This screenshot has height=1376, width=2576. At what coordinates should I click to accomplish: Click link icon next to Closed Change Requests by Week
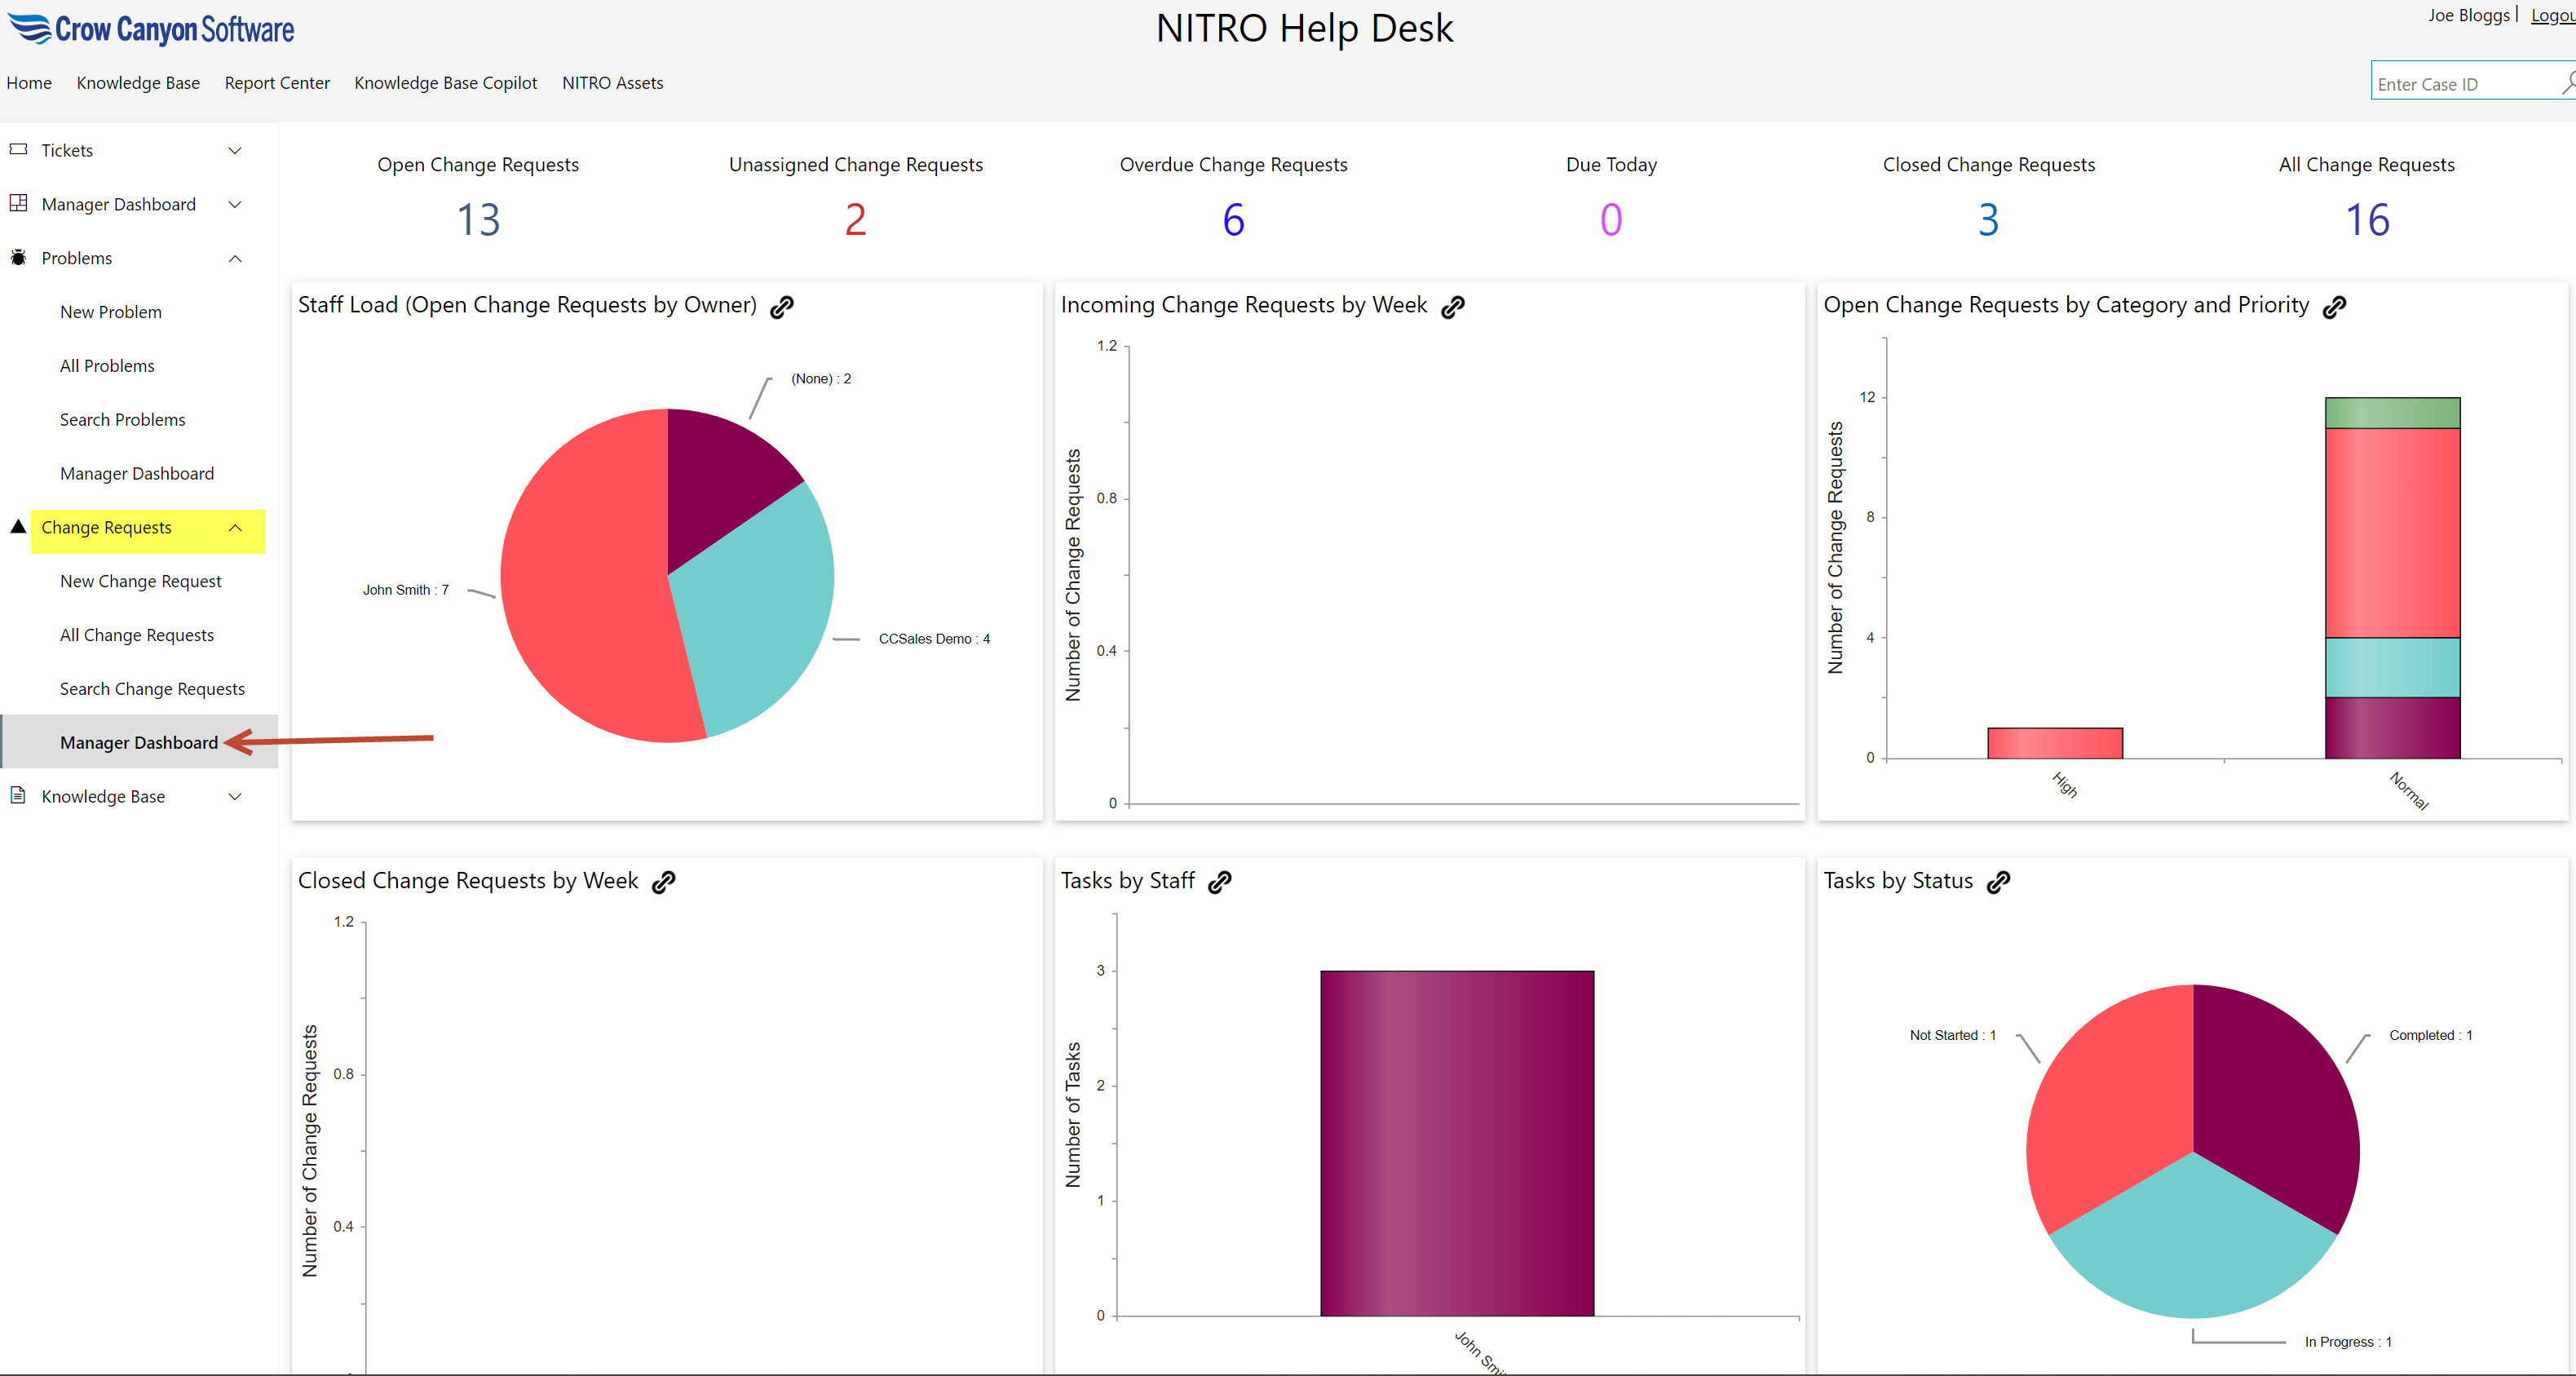[663, 882]
